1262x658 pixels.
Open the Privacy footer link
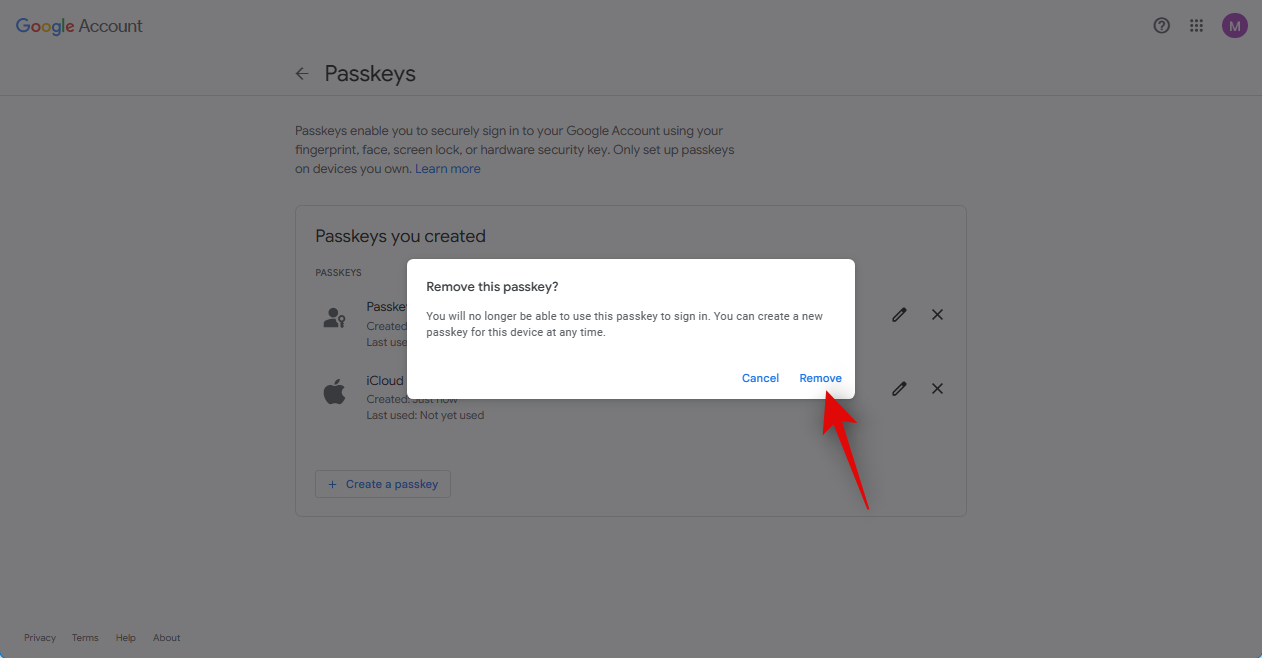coord(40,638)
